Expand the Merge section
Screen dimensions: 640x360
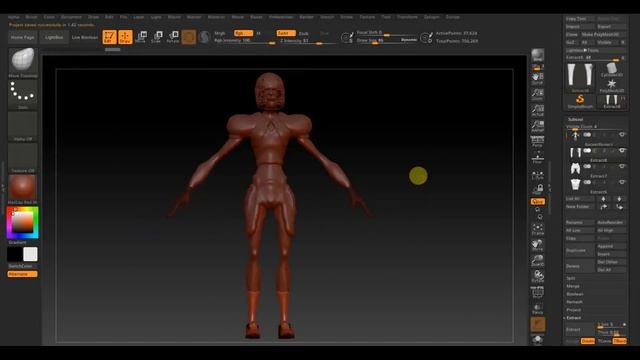point(573,287)
